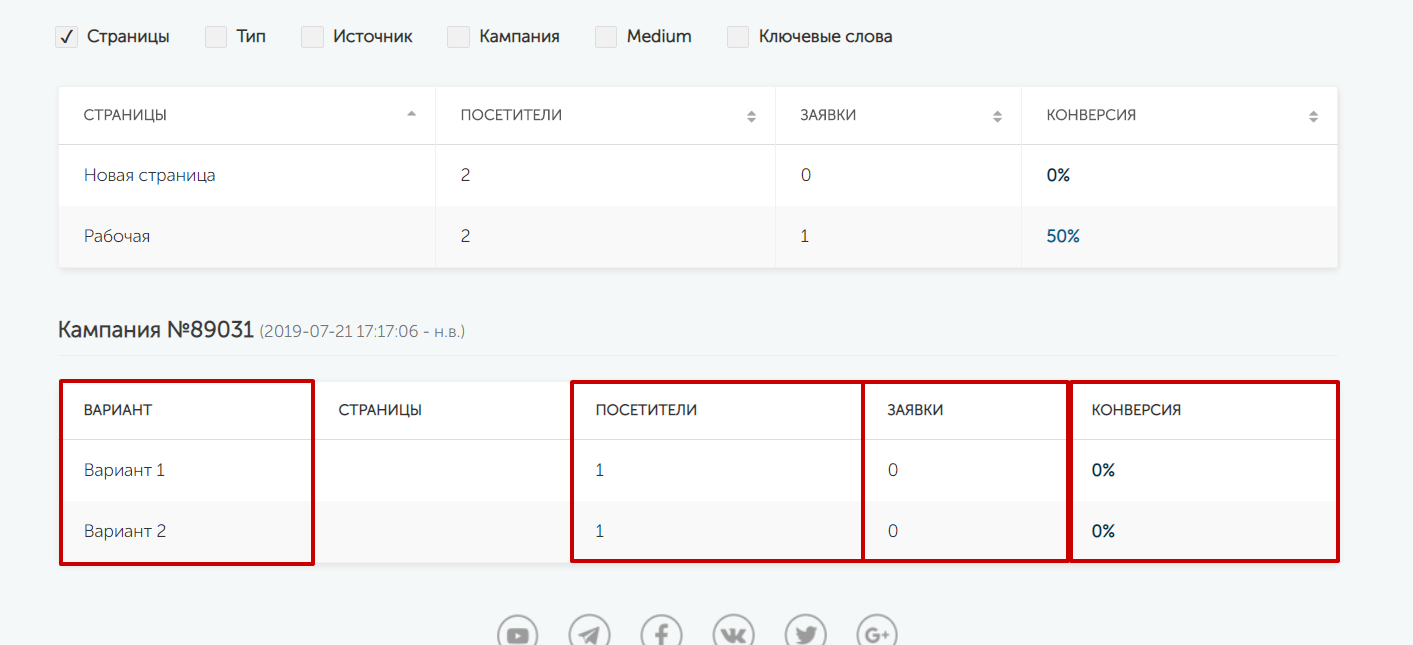Click sort arrows in top Заявки header
Viewport: 1413px width, 645px height.
click(997, 116)
